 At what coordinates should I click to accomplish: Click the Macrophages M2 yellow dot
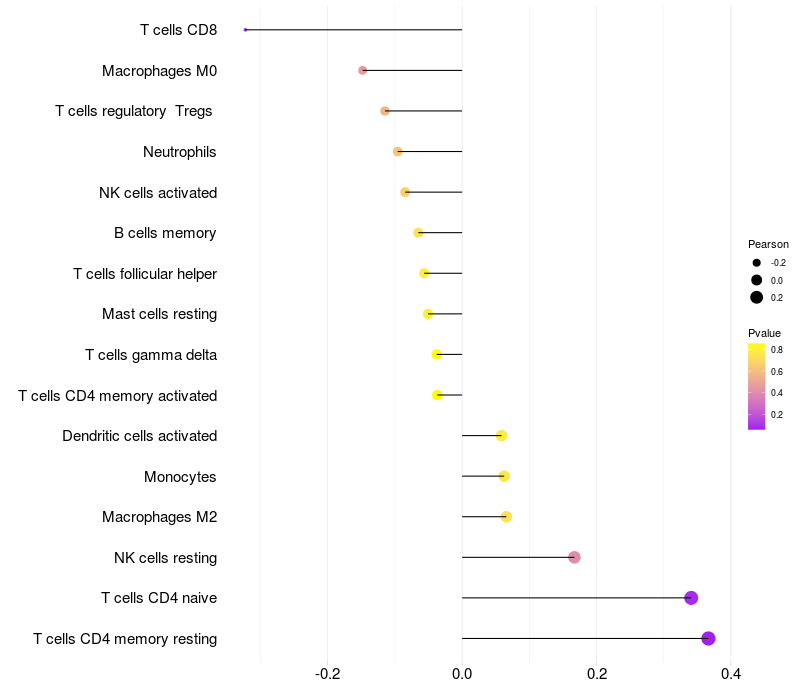pos(506,517)
